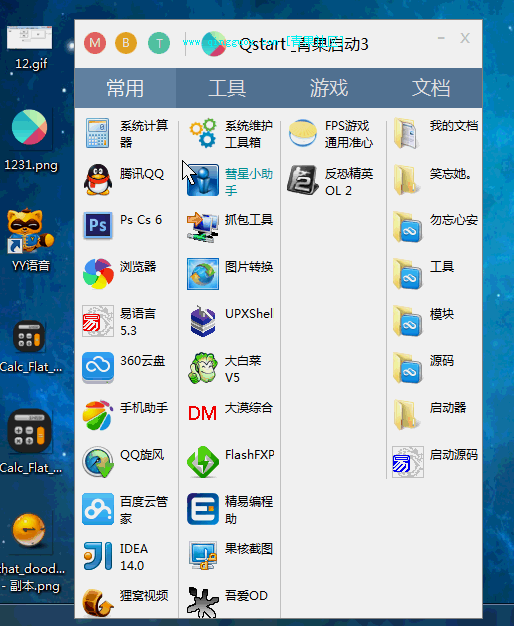Click the green T circle button

pyautogui.click(x=159, y=43)
